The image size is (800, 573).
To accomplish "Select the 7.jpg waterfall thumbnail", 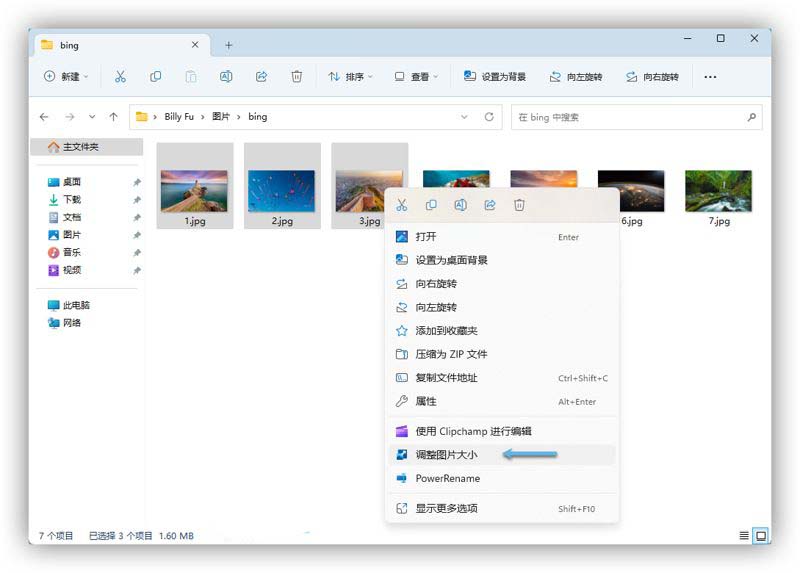I will pyautogui.click(x=718, y=192).
